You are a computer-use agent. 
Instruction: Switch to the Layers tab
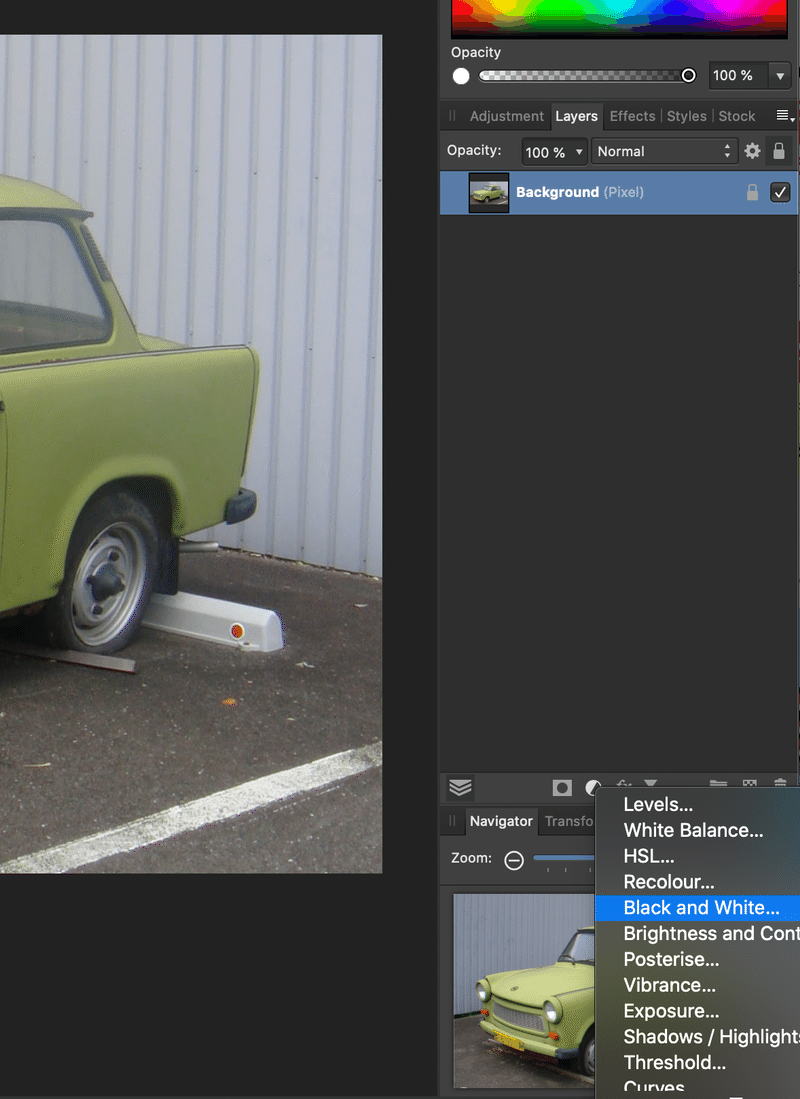click(576, 116)
